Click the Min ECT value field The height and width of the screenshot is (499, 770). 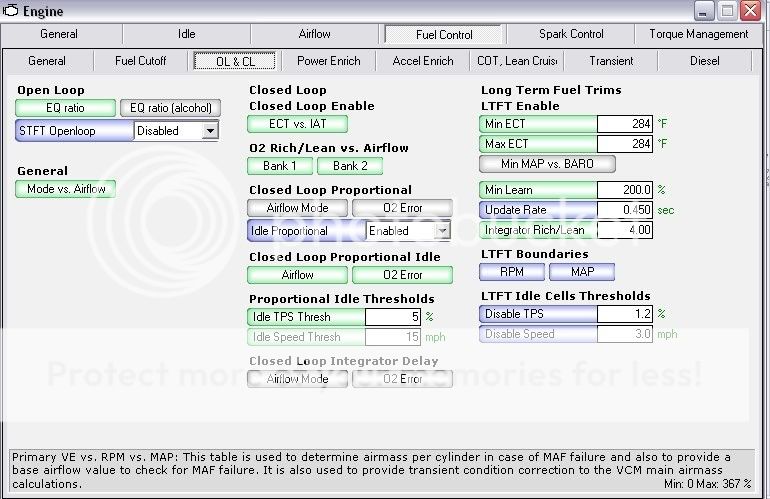click(624, 124)
